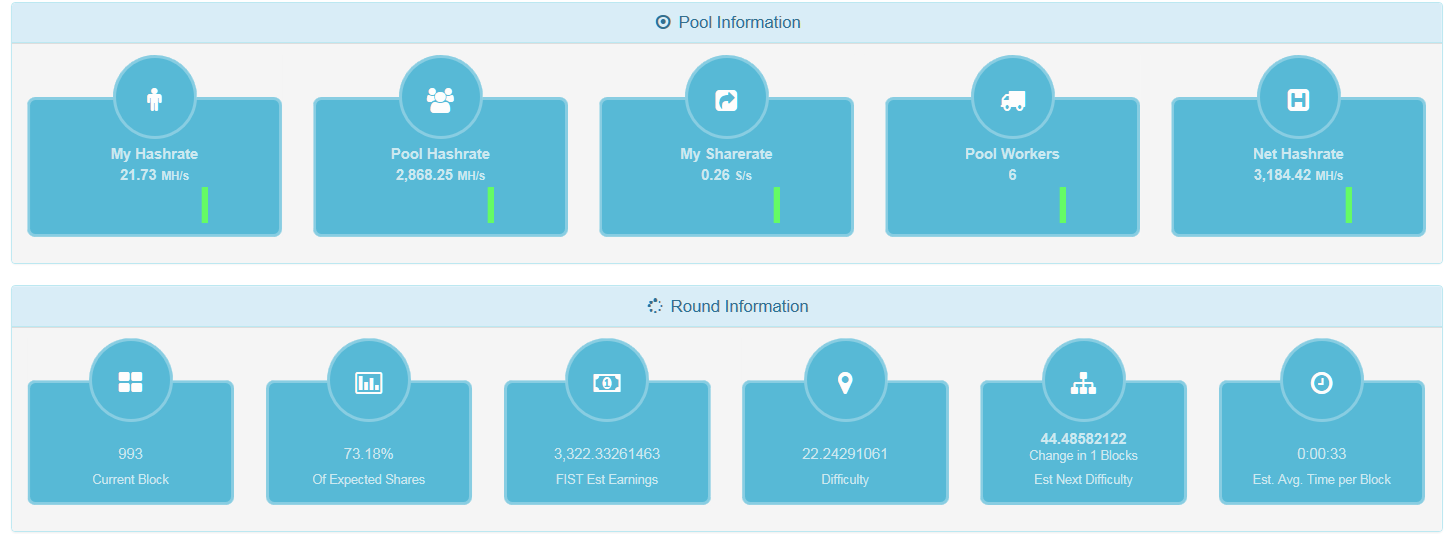Select the current block number 993
Image resolution: width=1445 pixels, height=537 pixels.
click(x=130, y=454)
